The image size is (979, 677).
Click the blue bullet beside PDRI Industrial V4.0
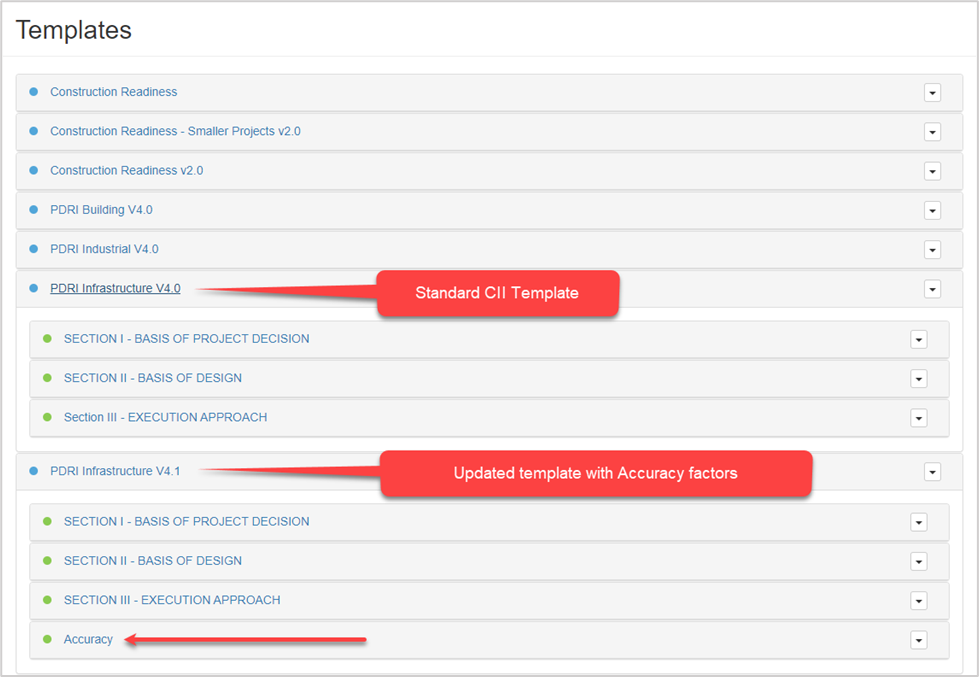34,249
